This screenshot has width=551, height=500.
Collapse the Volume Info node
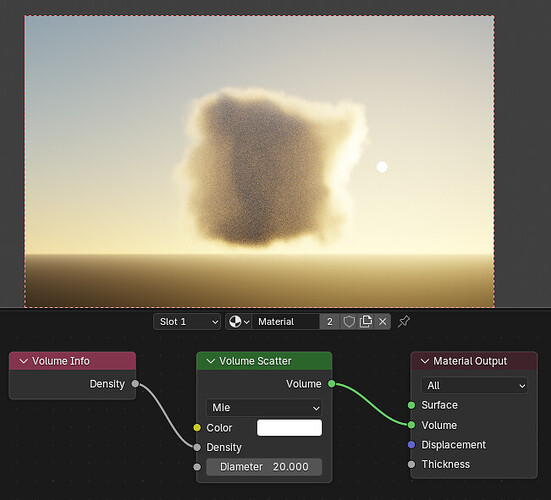click(x=24, y=361)
